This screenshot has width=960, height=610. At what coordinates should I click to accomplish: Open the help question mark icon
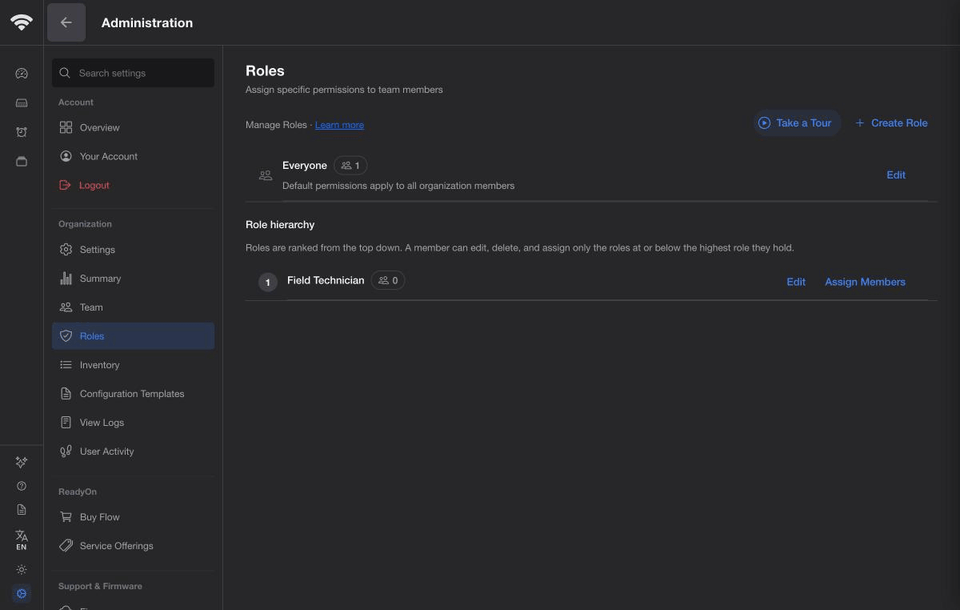(21, 486)
